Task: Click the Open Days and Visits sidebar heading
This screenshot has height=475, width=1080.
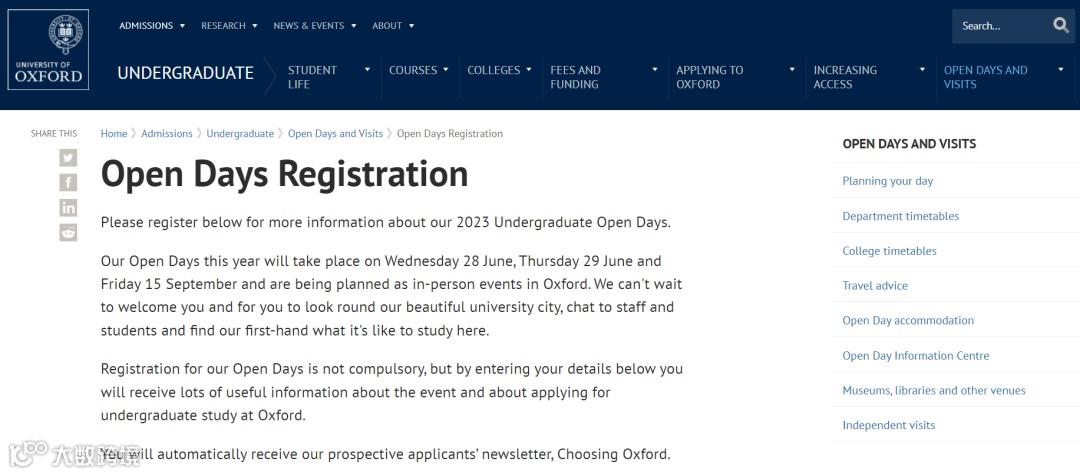Action: pos(909,144)
